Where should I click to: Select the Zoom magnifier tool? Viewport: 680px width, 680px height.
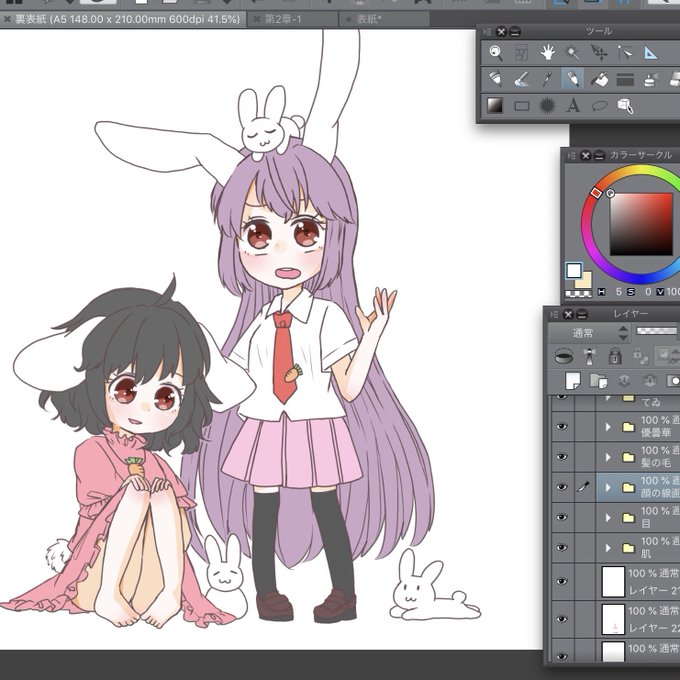[496, 53]
